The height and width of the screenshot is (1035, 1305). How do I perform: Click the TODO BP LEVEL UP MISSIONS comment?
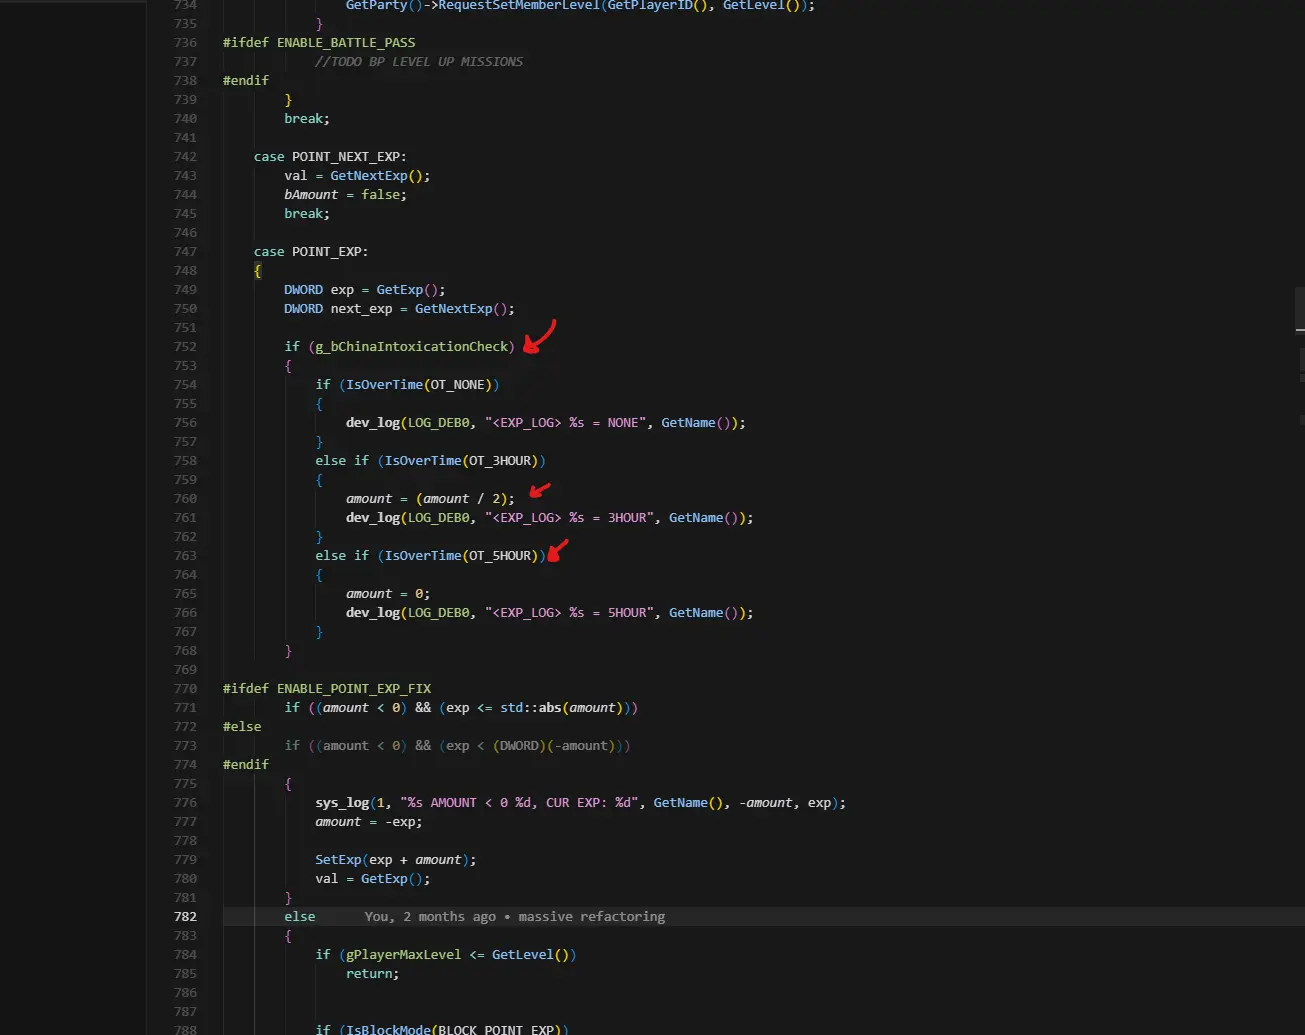419,62
